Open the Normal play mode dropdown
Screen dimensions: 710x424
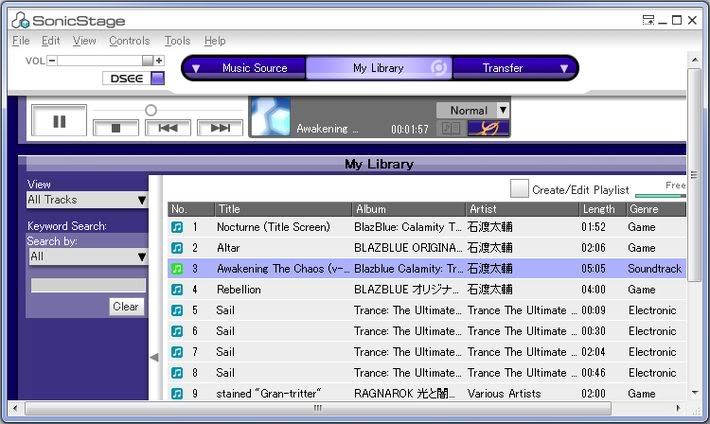point(503,110)
